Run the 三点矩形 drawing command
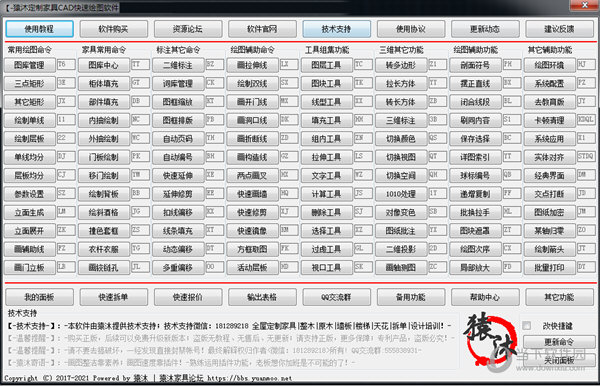600x386 pixels. pyautogui.click(x=30, y=84)
